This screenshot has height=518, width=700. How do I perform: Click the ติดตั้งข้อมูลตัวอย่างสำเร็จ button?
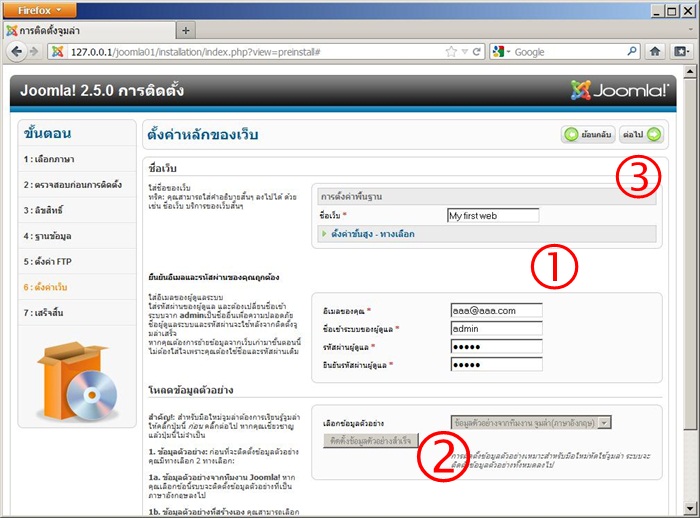click(x=371, y=441)
